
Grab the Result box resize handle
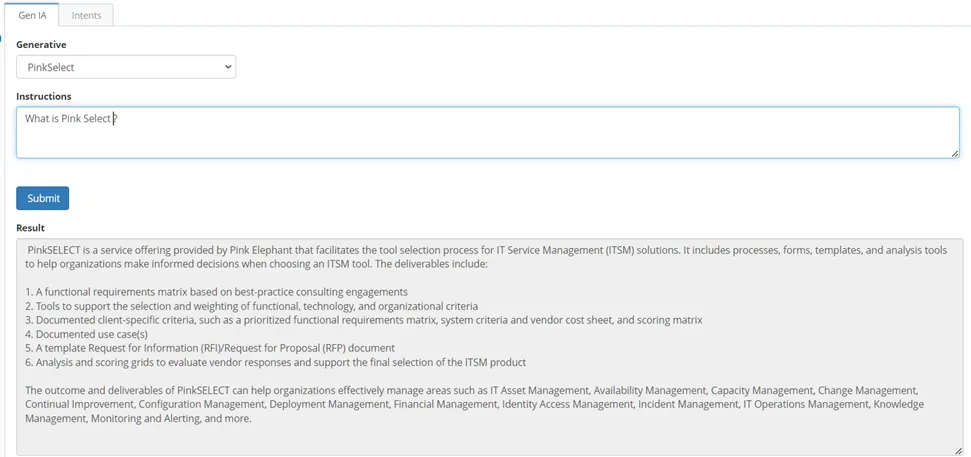(x=959, y=451)
